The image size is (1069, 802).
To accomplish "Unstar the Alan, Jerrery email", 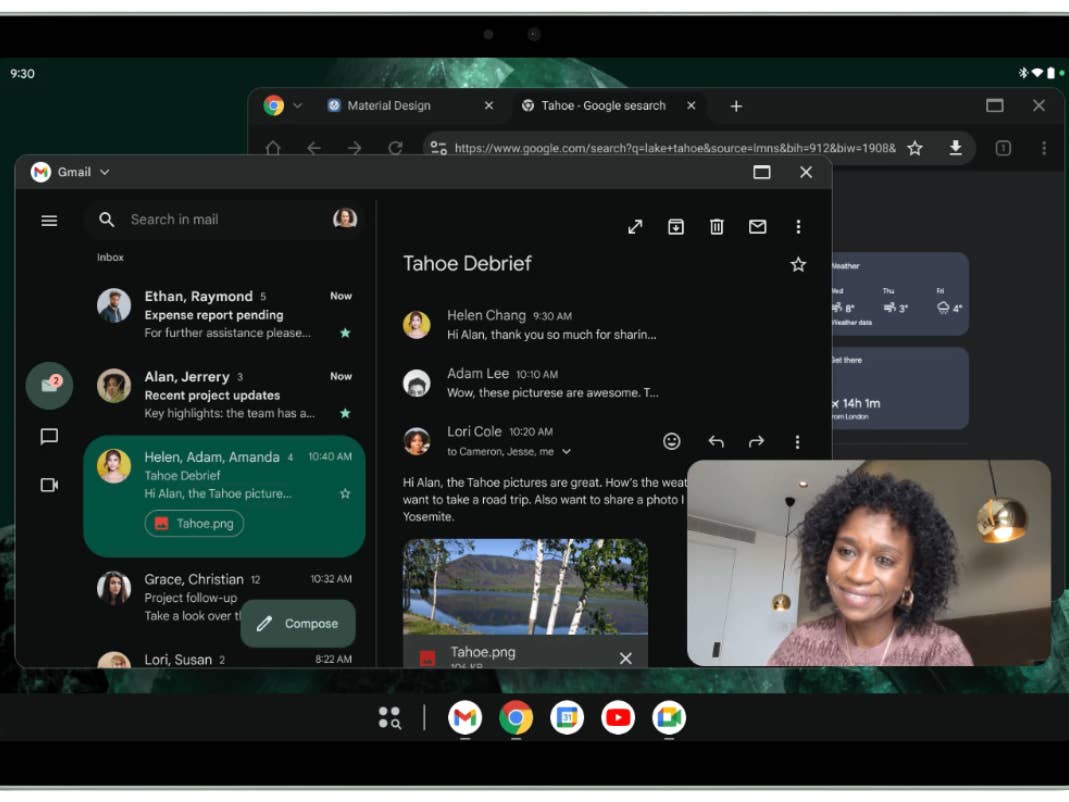I will coord(345,413).
